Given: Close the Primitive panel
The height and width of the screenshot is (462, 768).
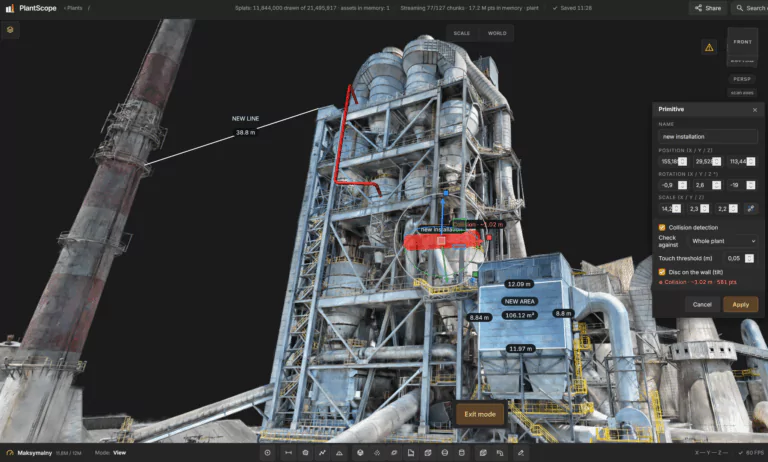Looking at the screenshot, I should [x=755, y=110].
